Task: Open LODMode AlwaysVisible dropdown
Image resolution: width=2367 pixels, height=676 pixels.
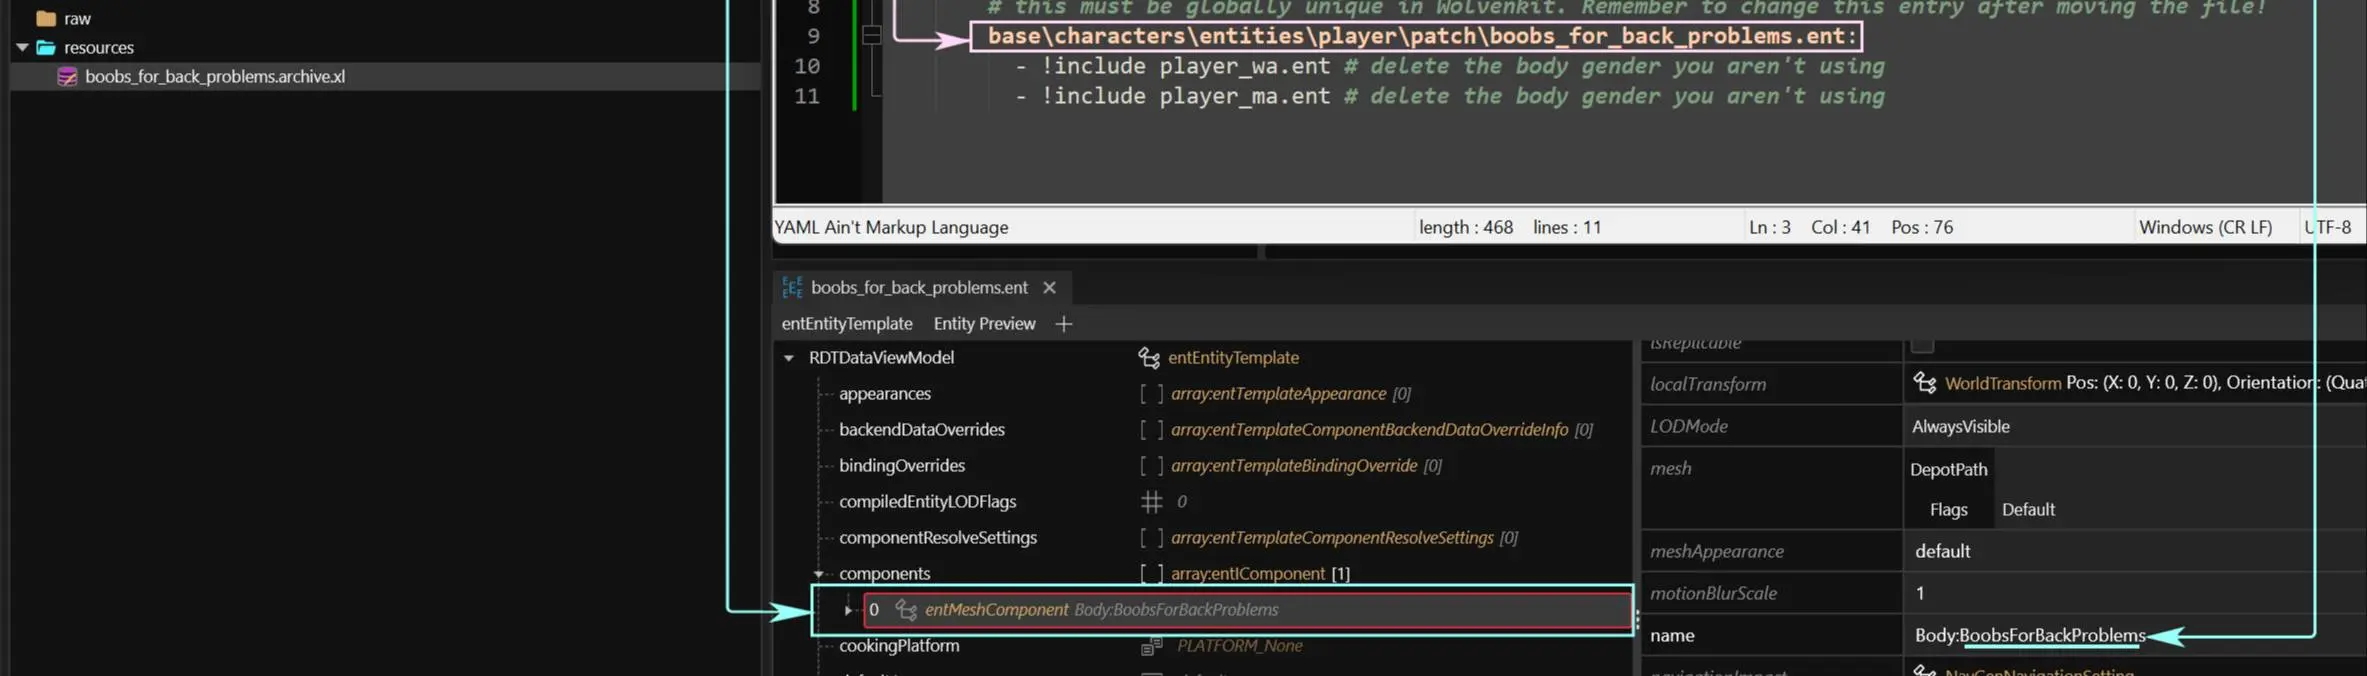Action: click(2134, 426)
